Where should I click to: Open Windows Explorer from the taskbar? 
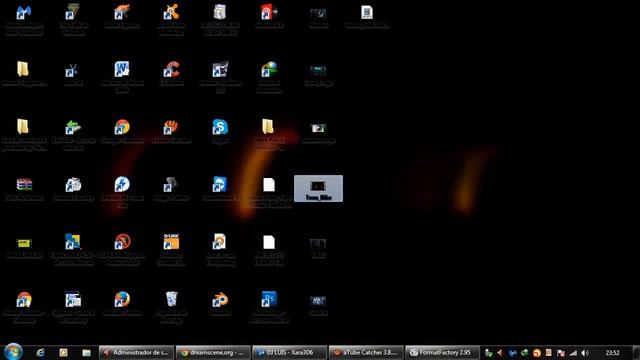86,352
